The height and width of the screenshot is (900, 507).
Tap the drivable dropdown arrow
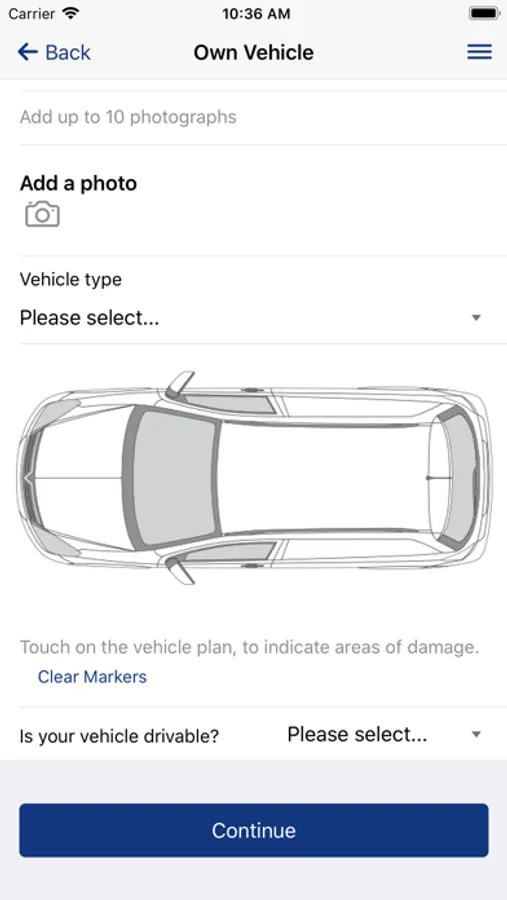click(x=476, y=734)
